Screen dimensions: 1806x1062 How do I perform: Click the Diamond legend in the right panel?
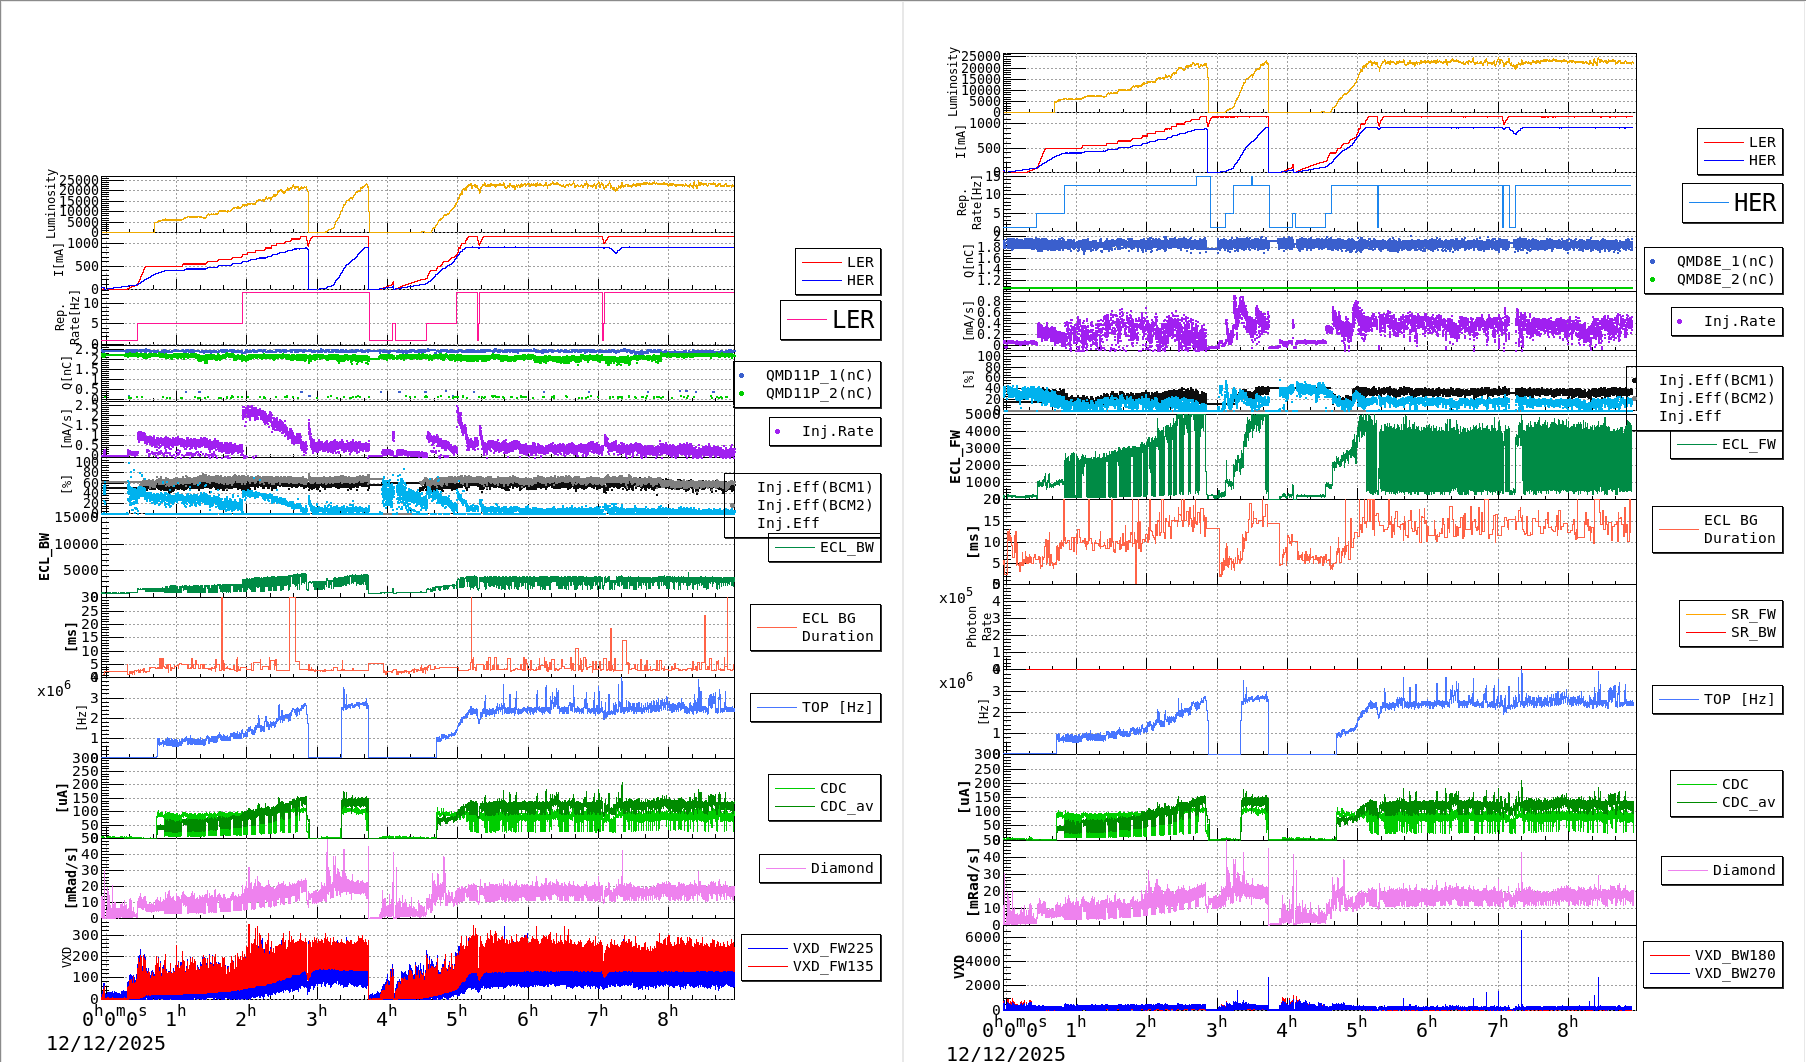click(1721, 870)
